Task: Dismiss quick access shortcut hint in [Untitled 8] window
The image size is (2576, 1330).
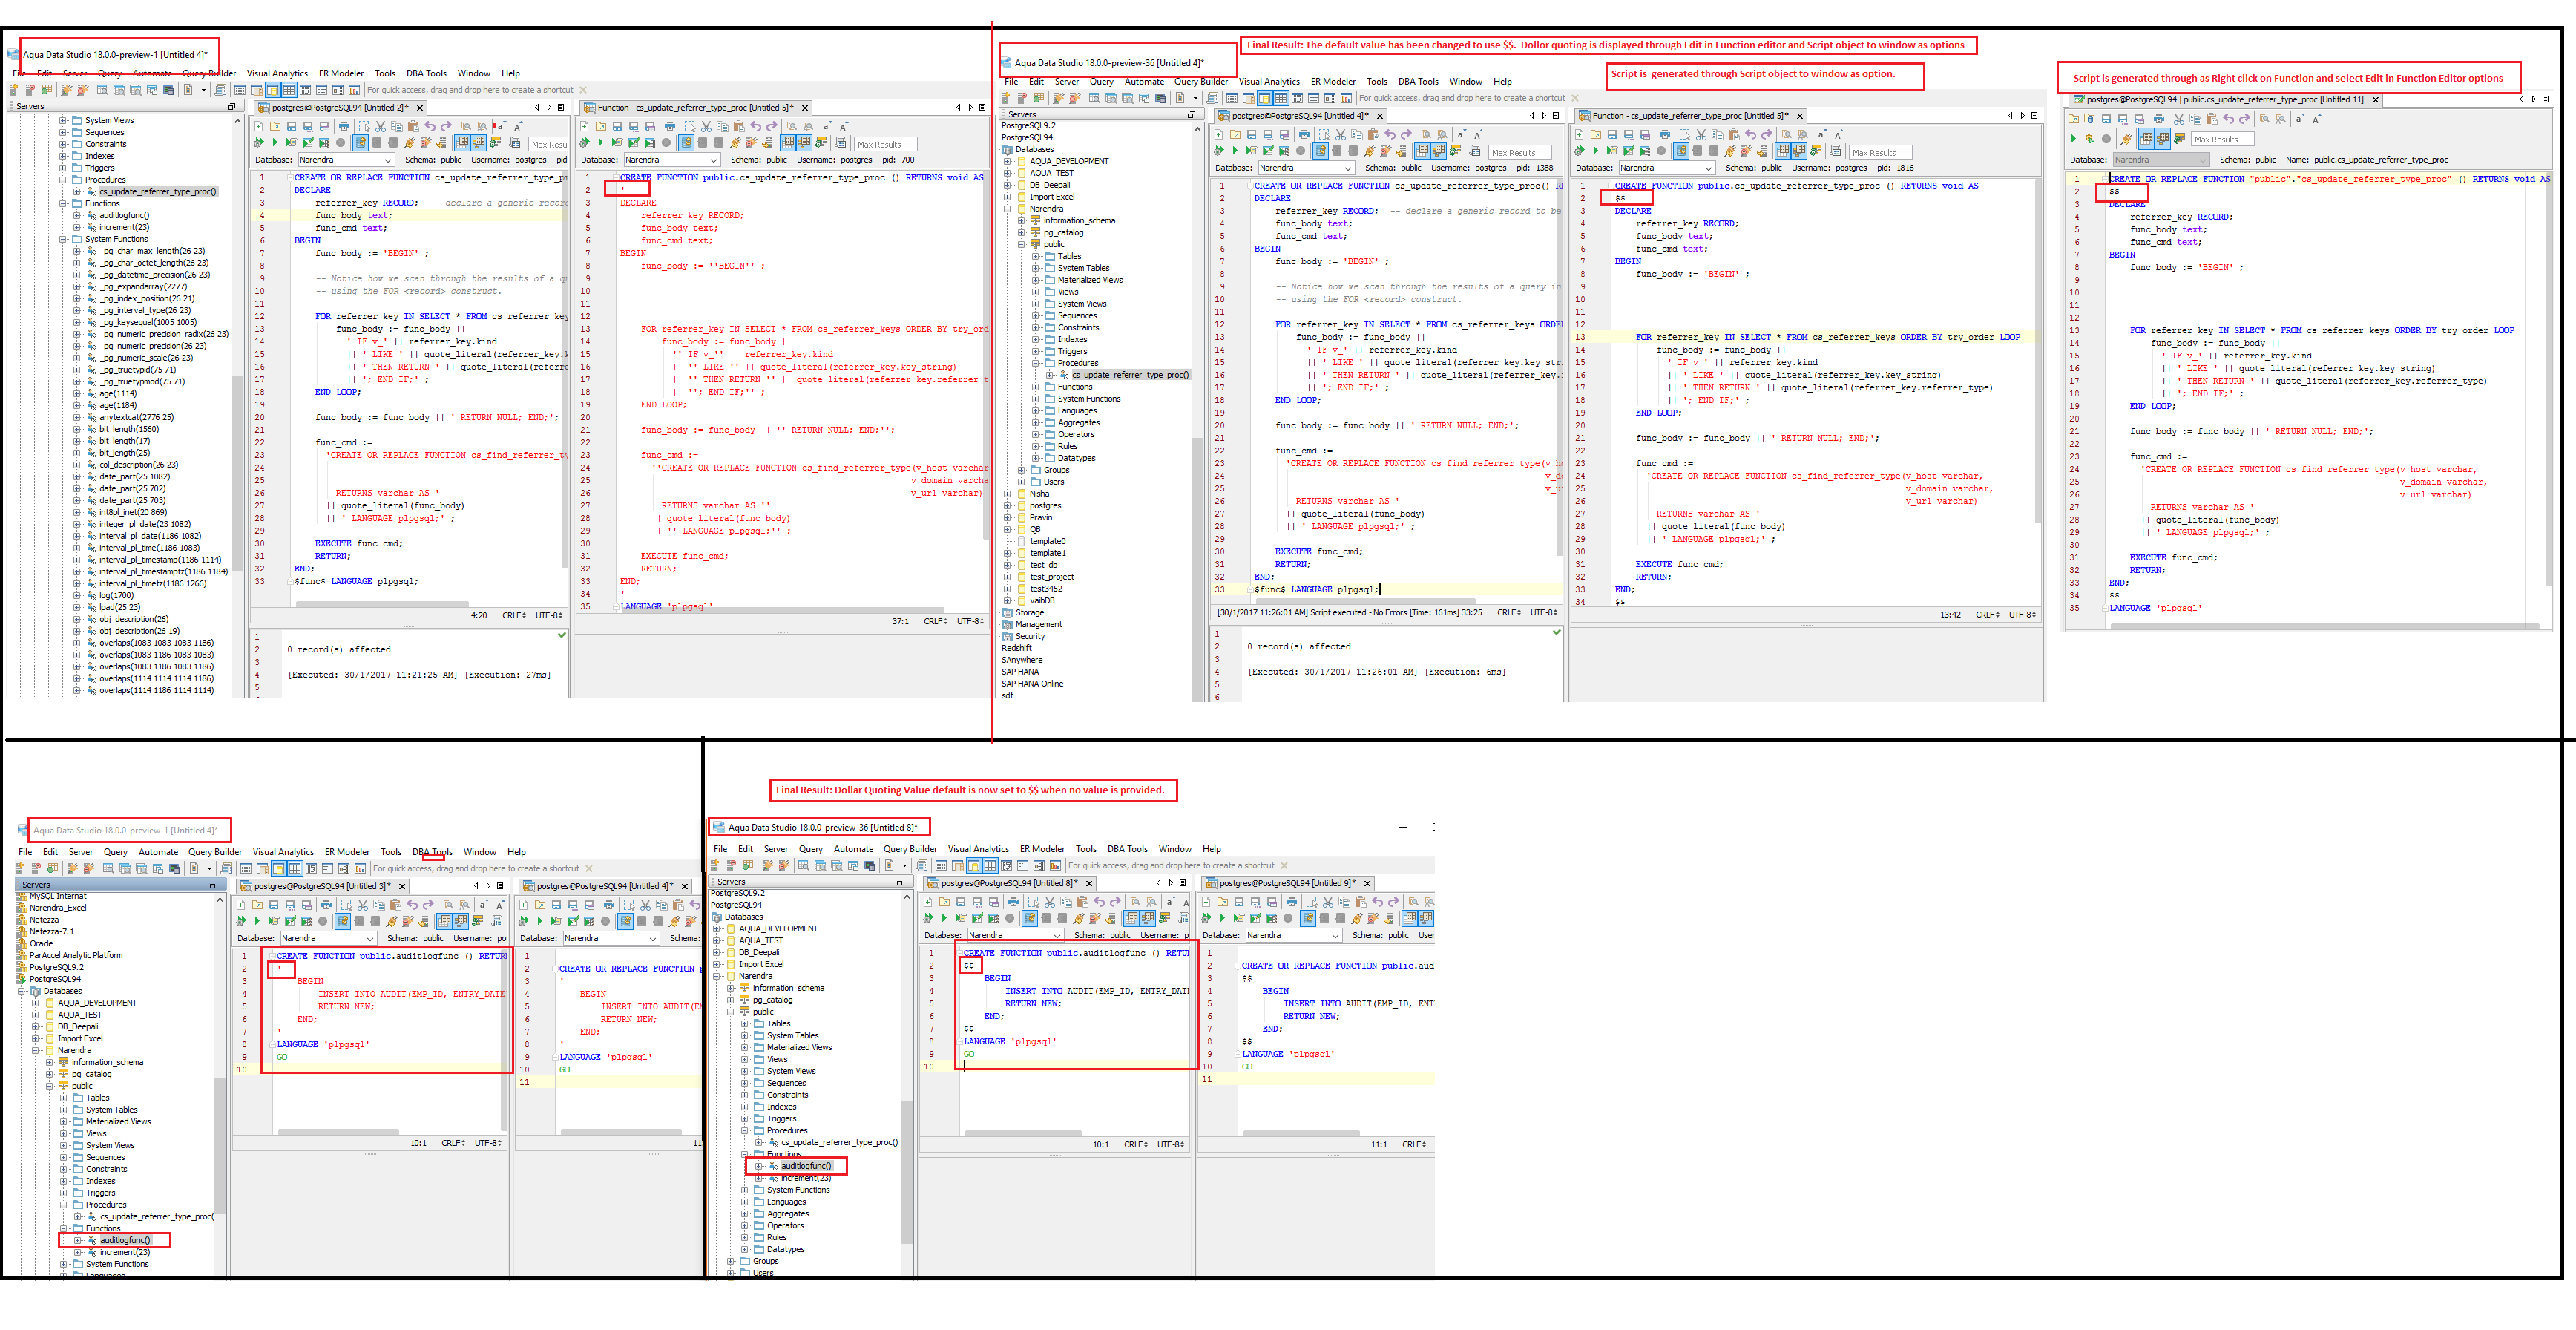Action: pos(1284,866)
